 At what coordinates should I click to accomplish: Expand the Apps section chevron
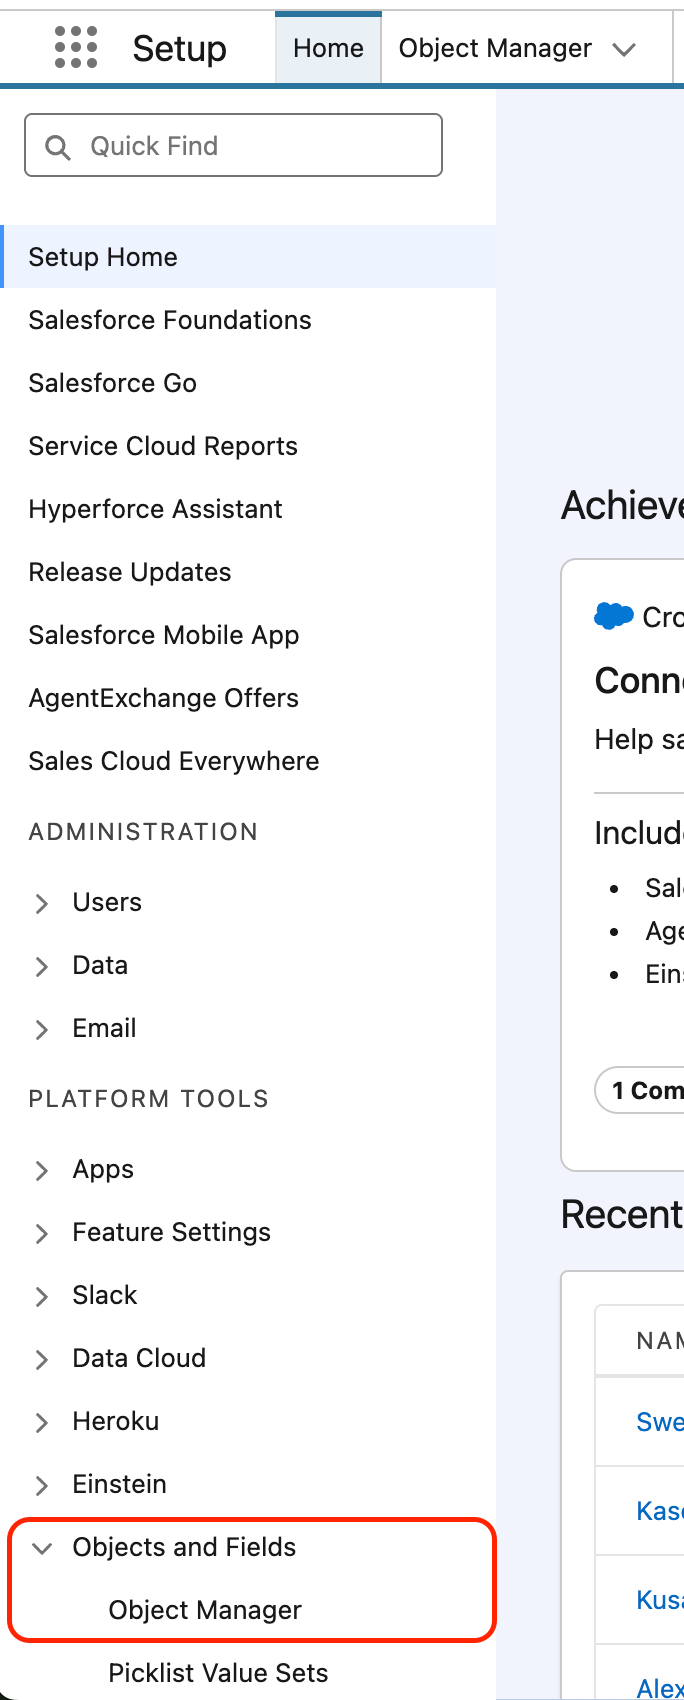click(42, 1171)
